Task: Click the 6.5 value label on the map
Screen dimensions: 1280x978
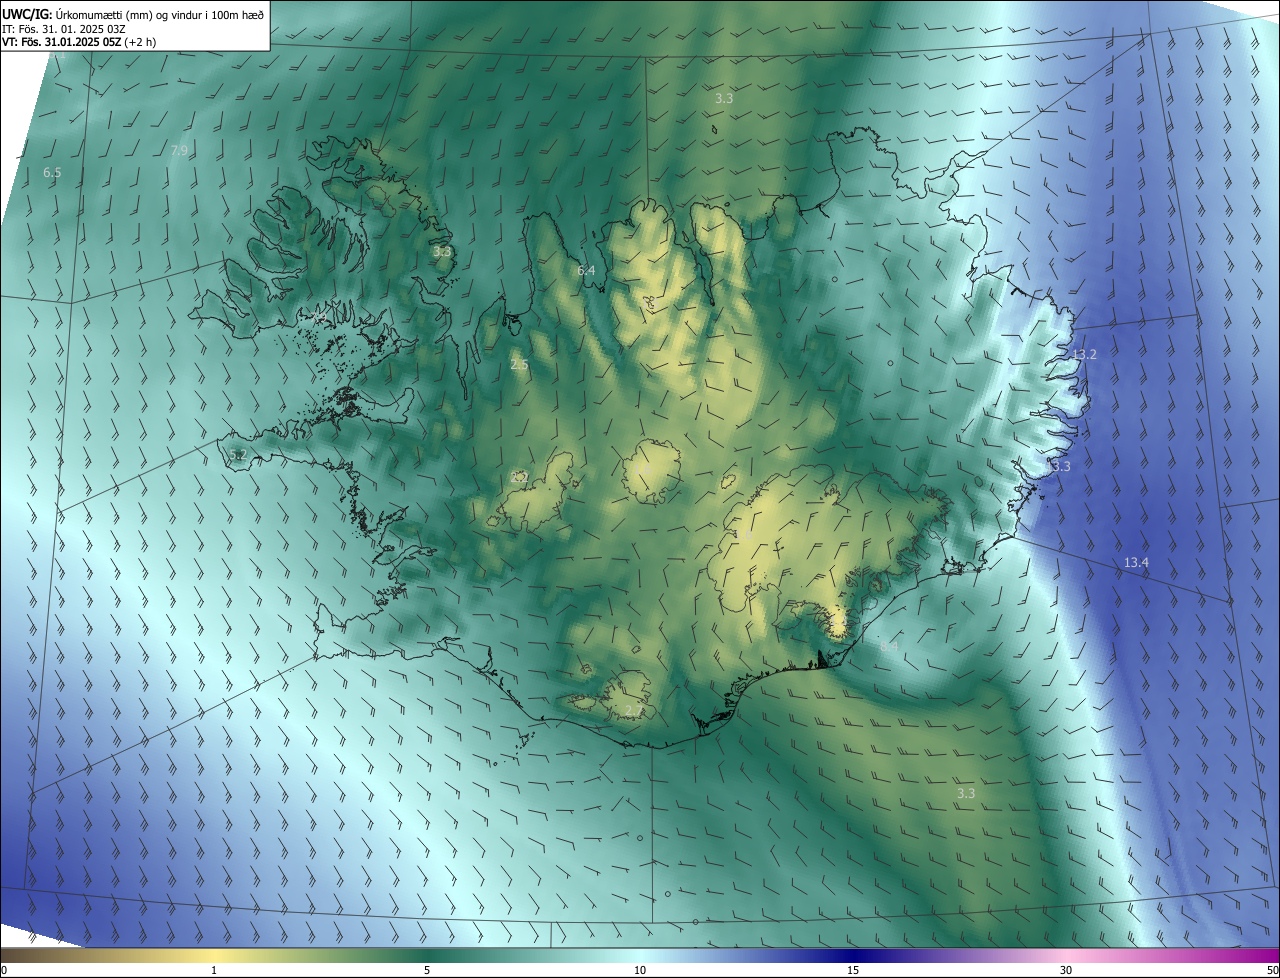Action: coord(52,173)
